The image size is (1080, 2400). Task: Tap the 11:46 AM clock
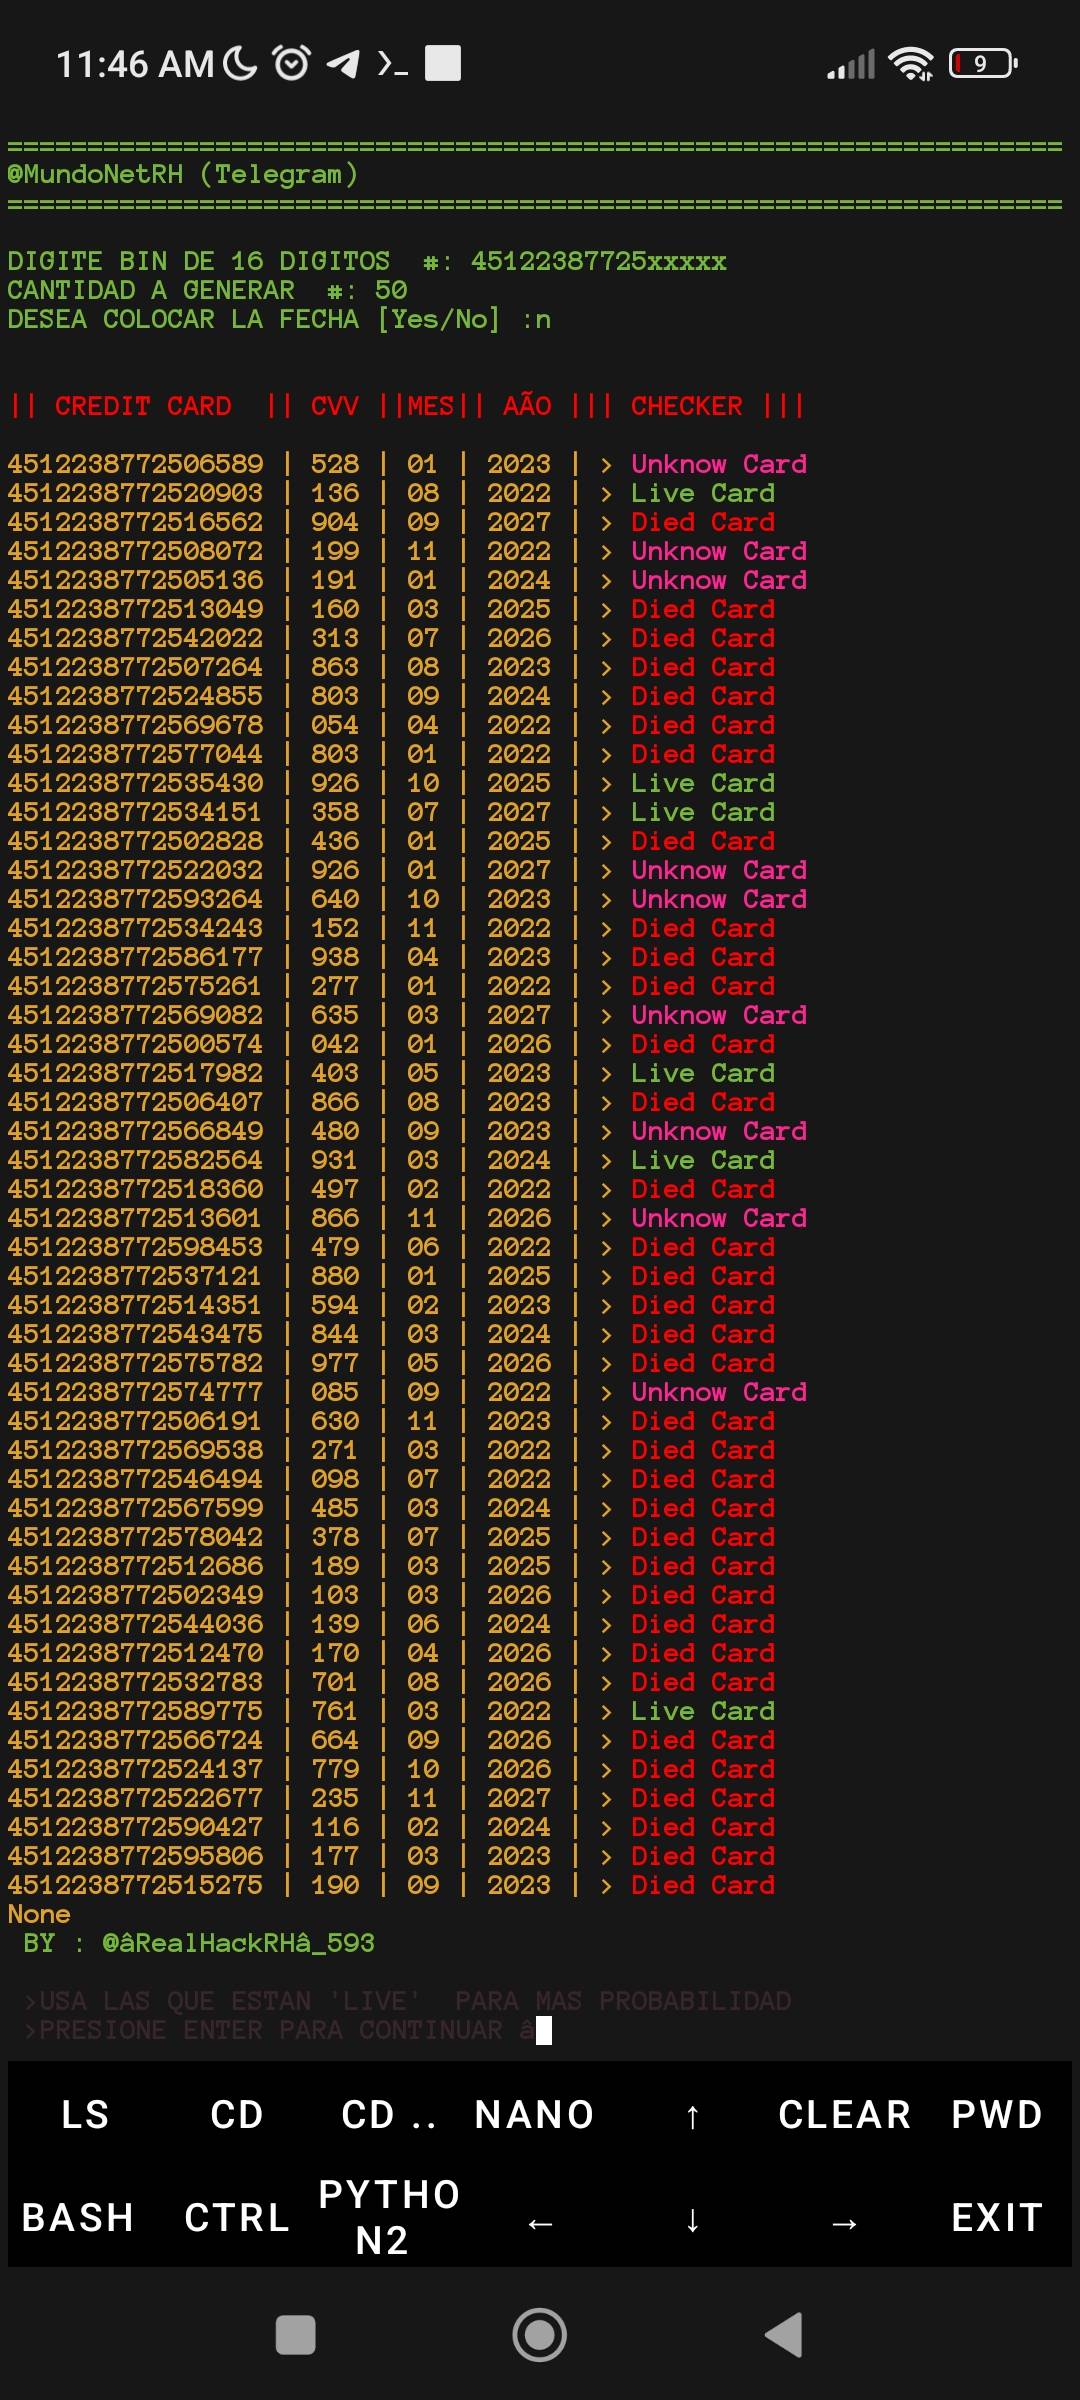[135, 64]
